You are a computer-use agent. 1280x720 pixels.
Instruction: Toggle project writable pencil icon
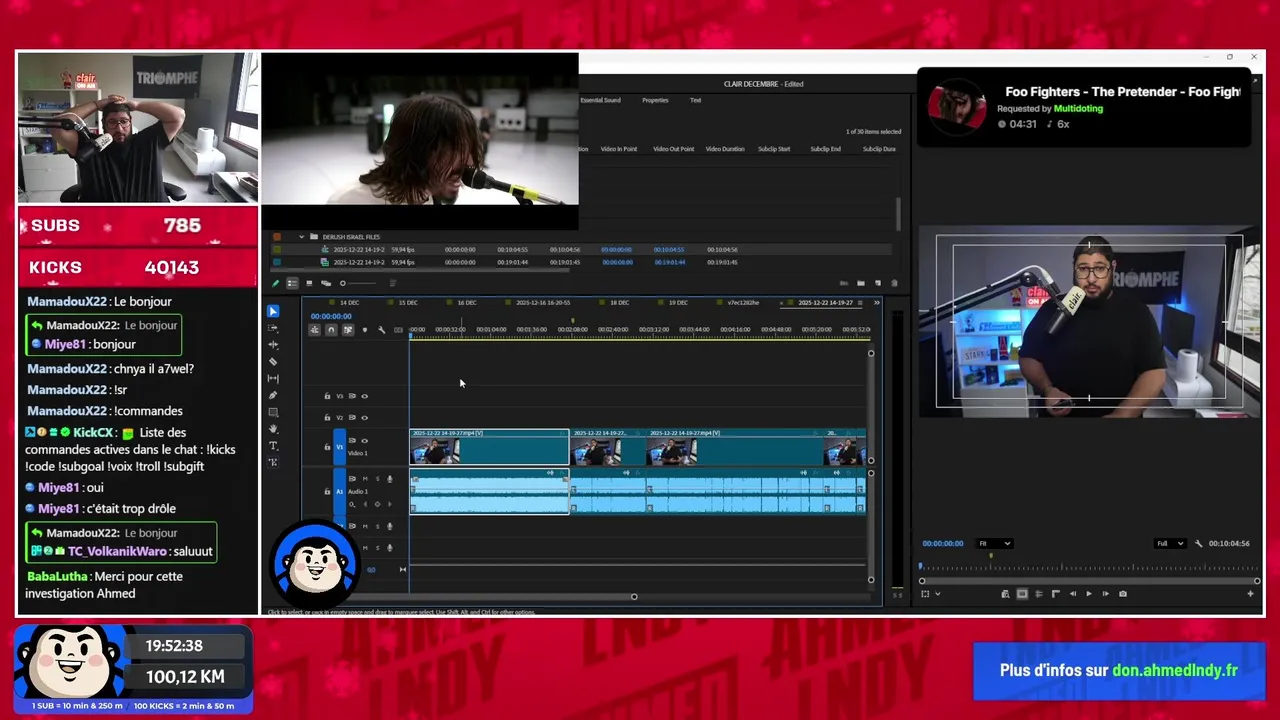click(276, 283)
